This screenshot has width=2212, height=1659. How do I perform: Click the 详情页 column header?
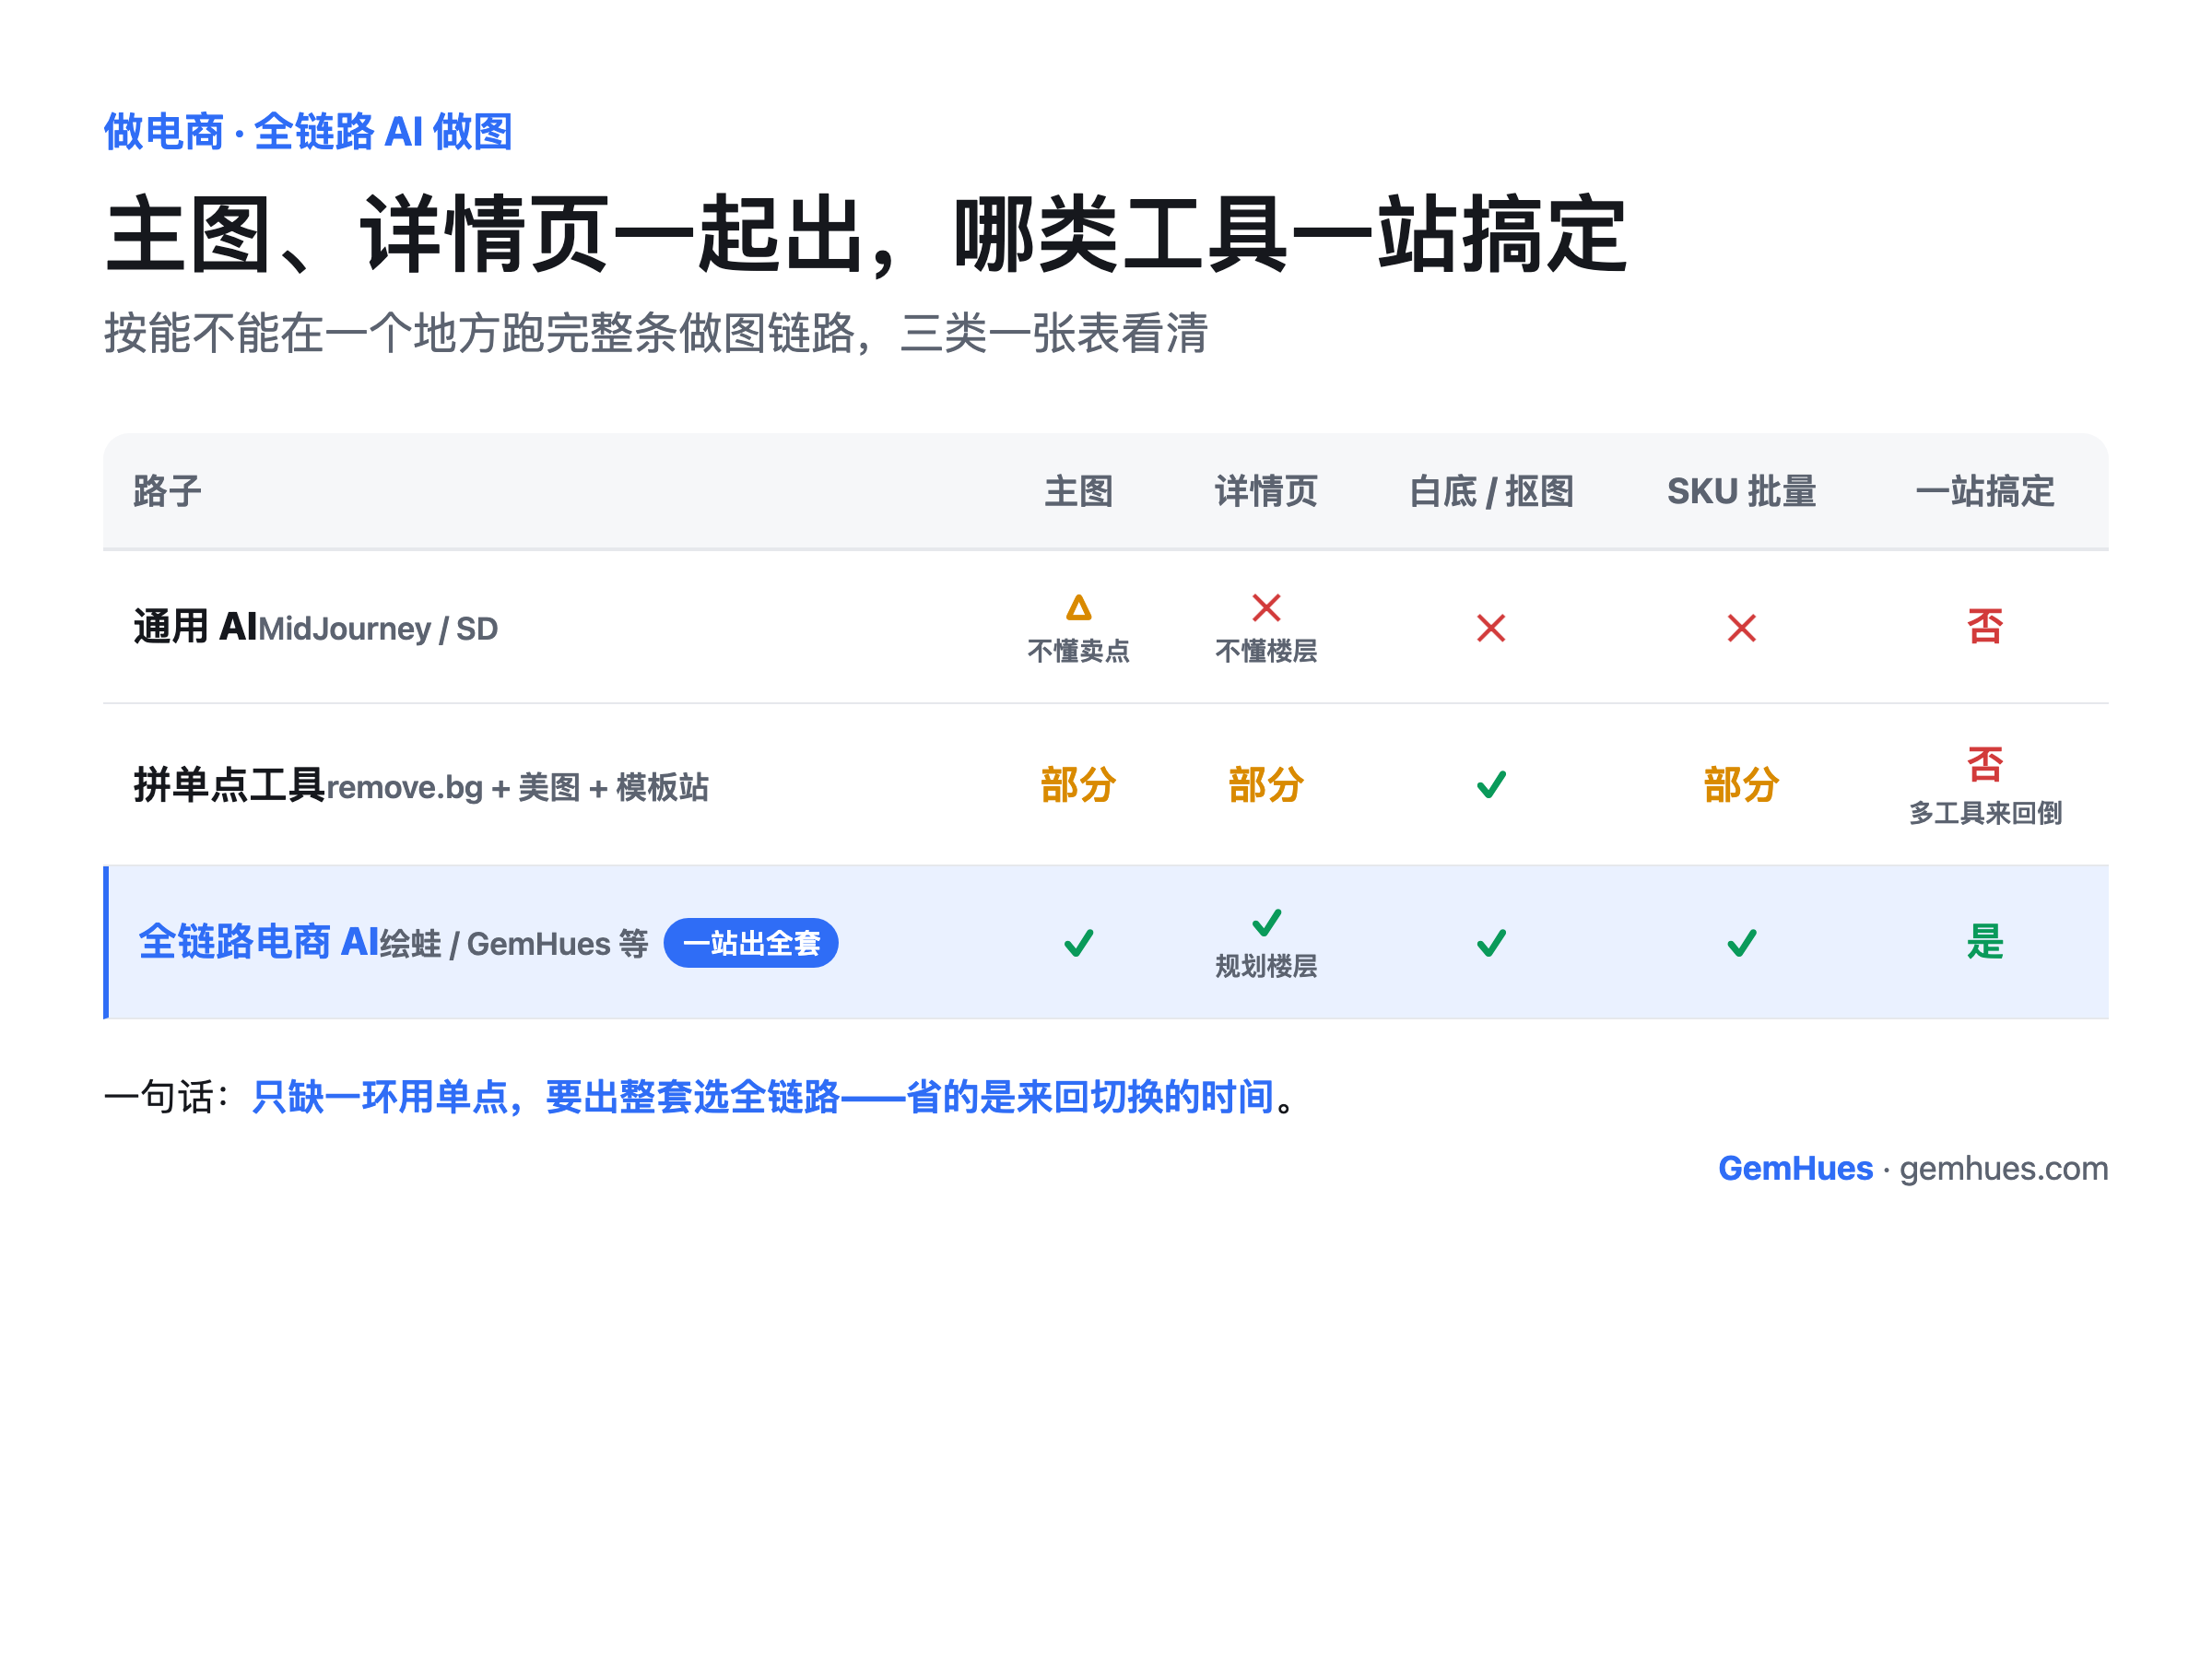(x=1266, y=491)
